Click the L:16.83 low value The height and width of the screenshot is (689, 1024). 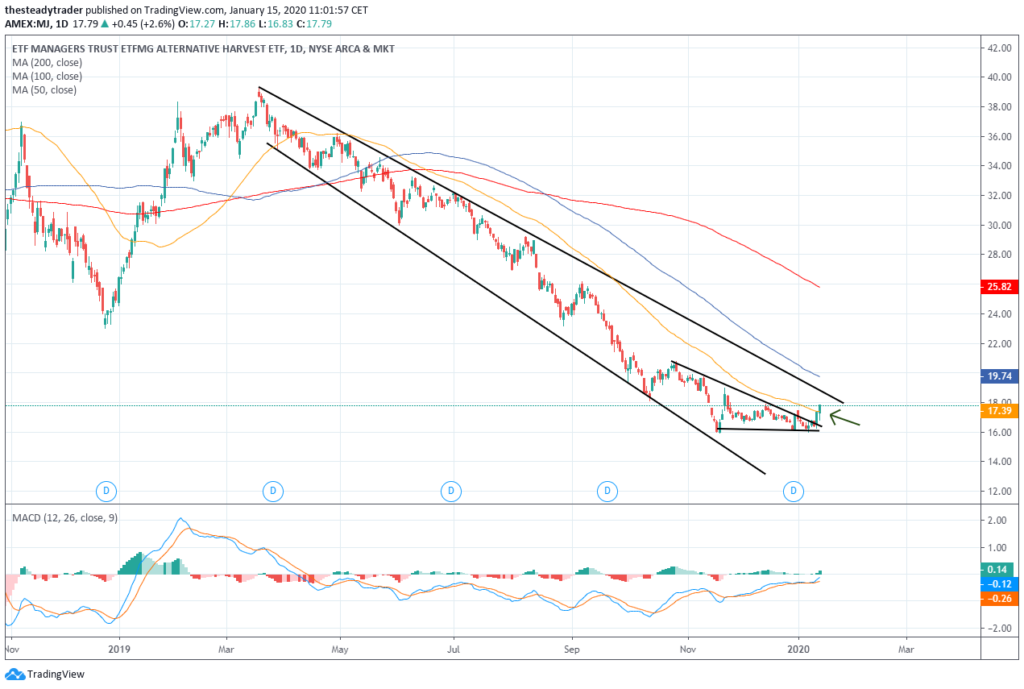(x=275, y=24)
